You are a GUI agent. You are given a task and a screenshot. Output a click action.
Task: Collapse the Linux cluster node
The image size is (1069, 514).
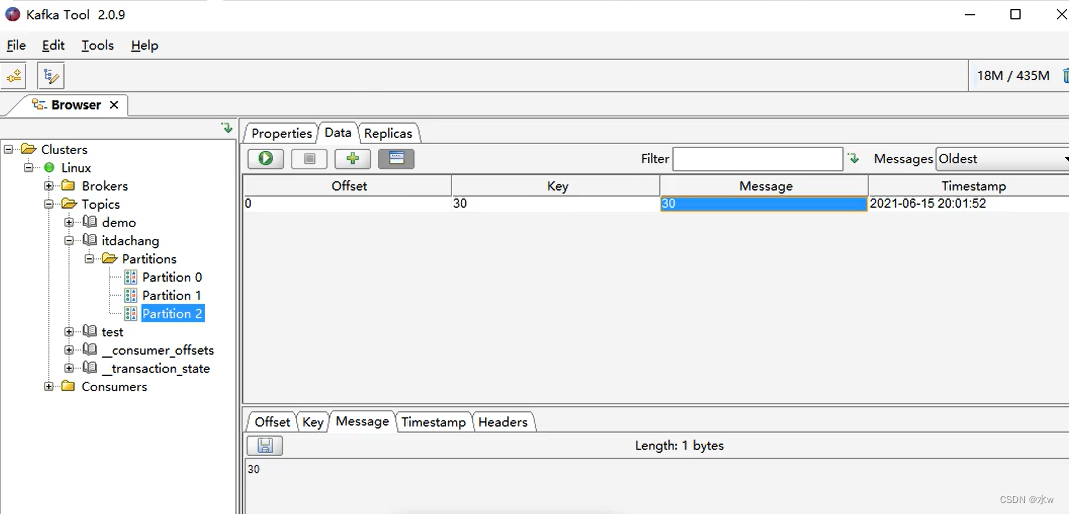coord(29,168)
